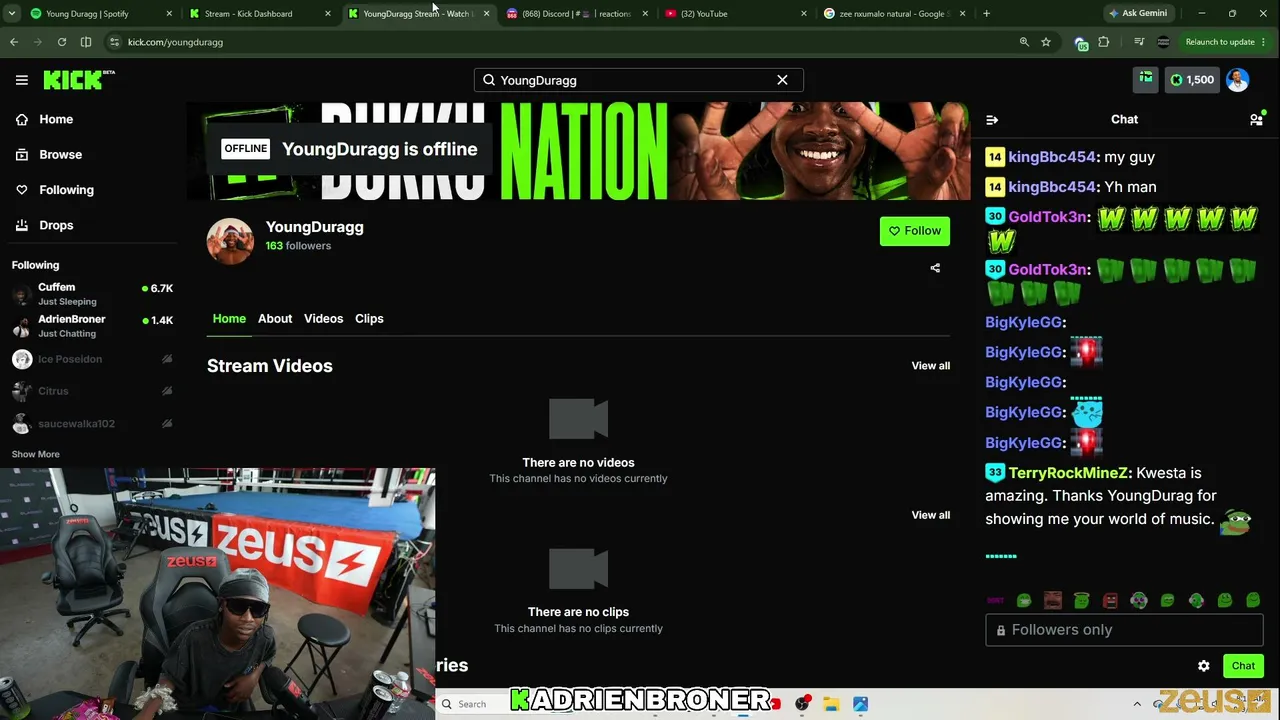Screen dimensions: 1280x720
Task: Open the offline Ice Poseidon channel
Action: tap(92, 359)
